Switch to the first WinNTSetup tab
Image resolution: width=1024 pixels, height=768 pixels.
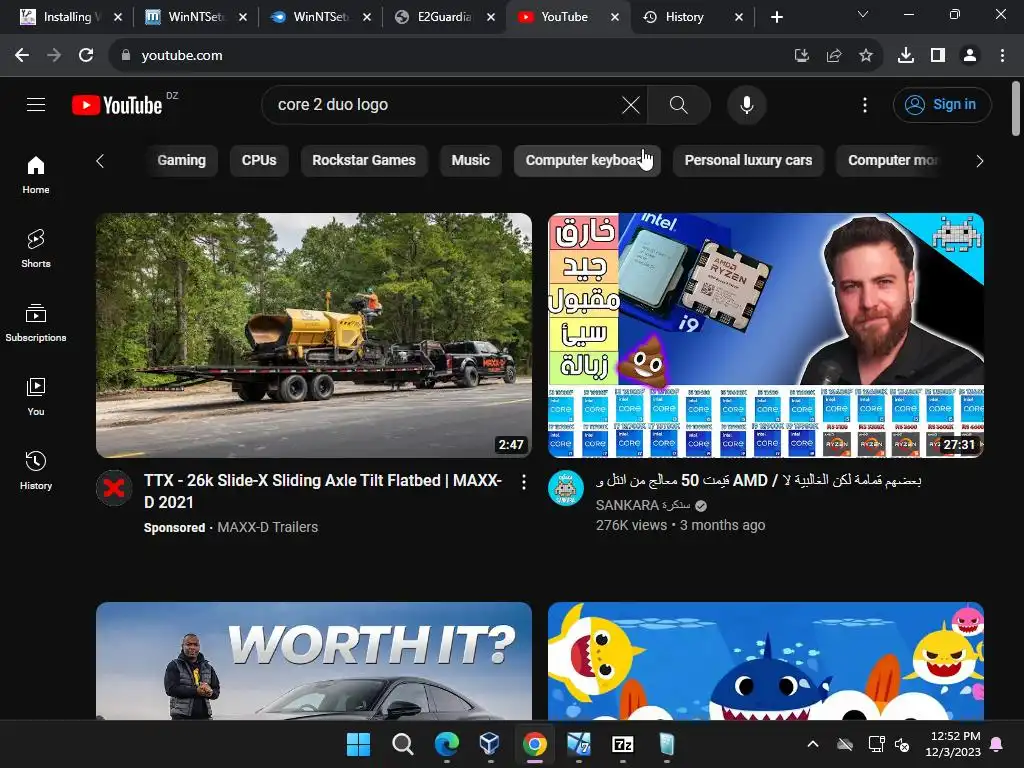[x=195, y=17]
